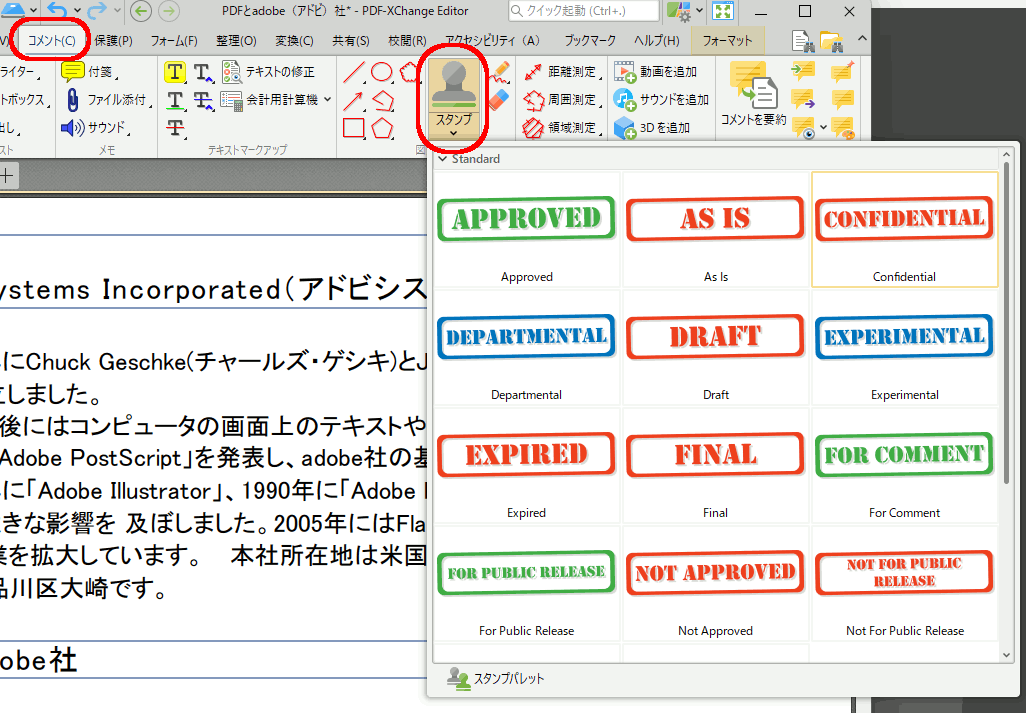Switch to the 変換(C) tab
The image size is (1026, 713).
[294, 41]
